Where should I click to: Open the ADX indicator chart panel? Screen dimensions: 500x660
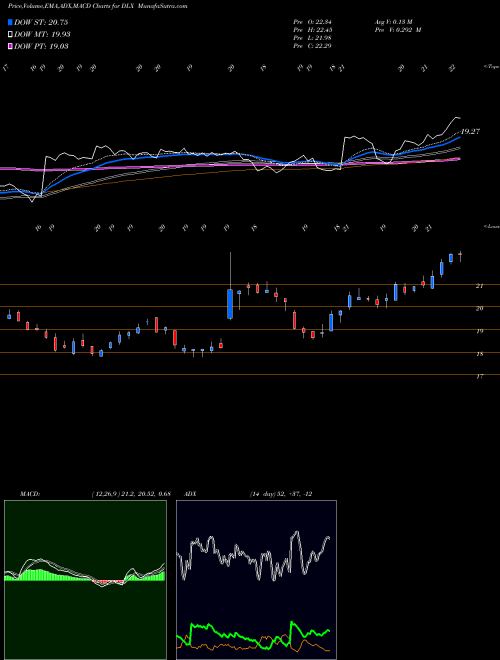(x=256, y=580)
